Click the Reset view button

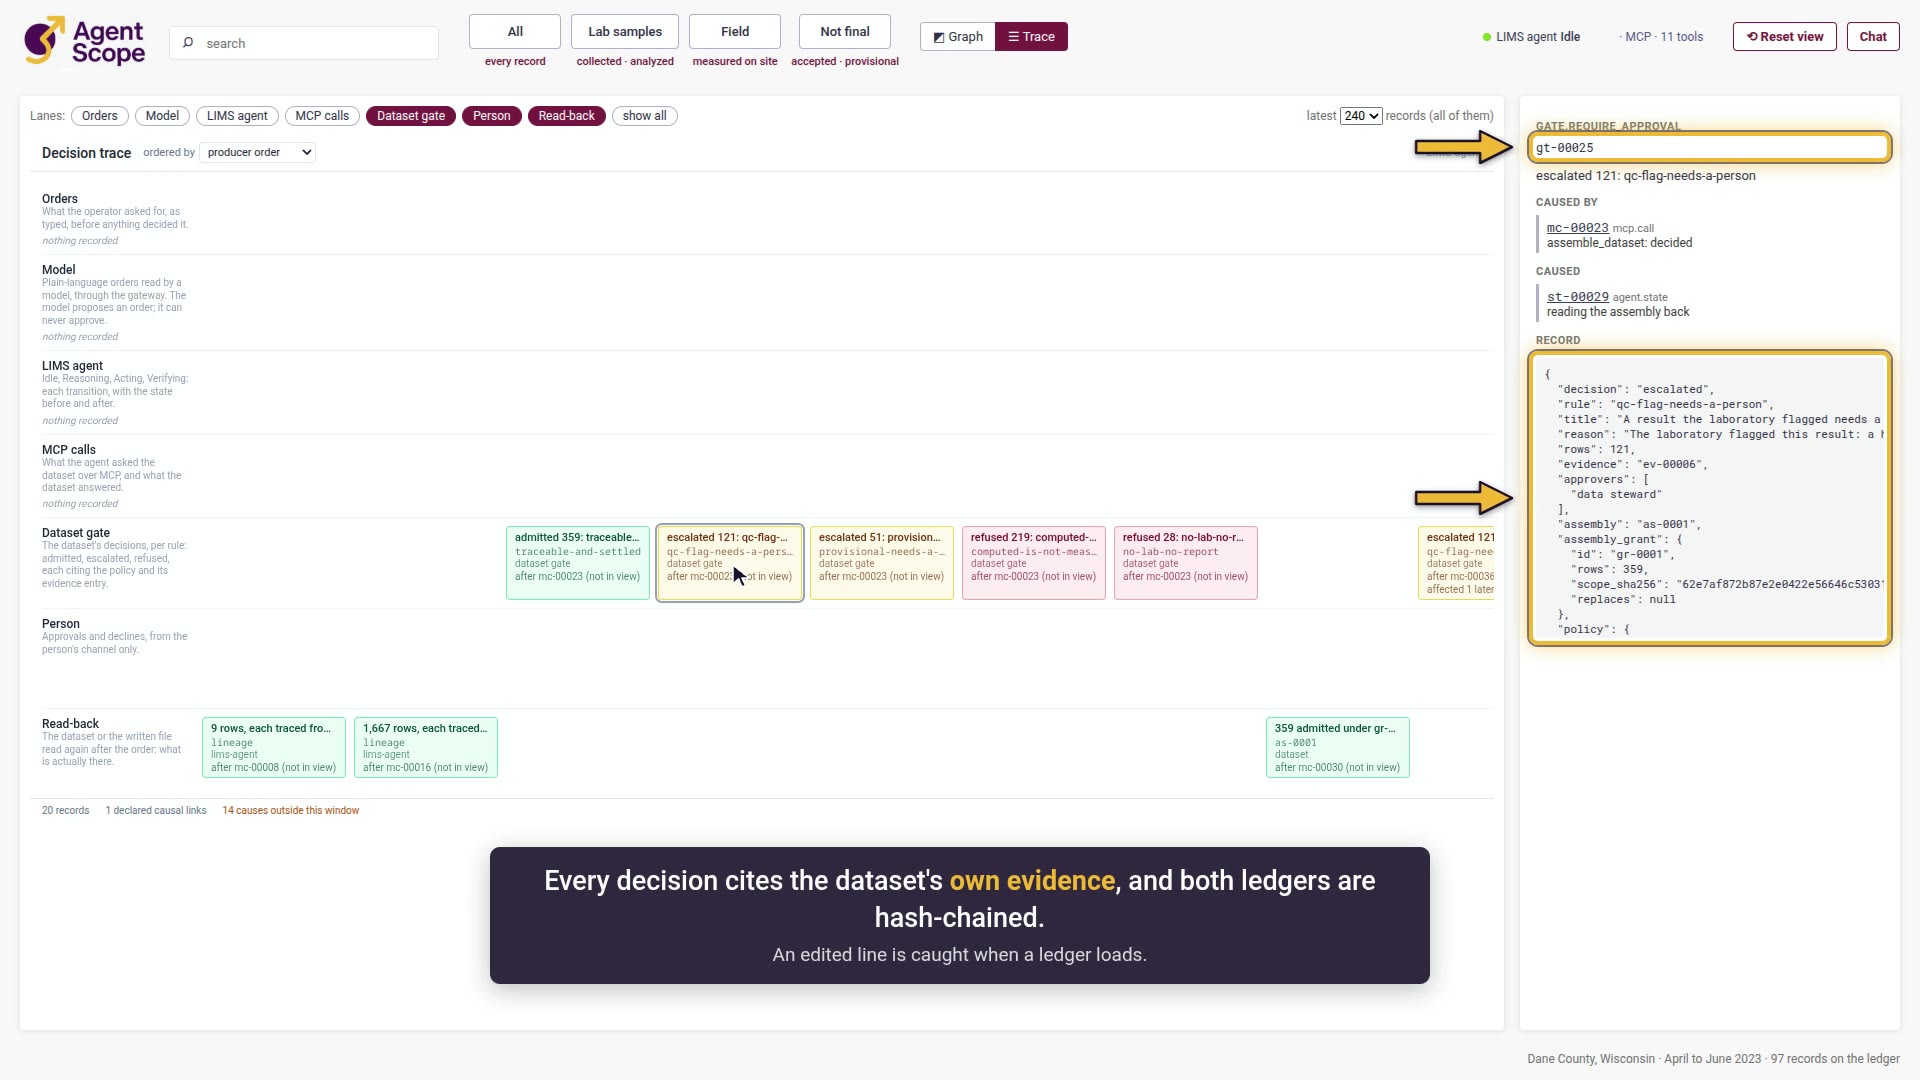pyautogui.click(x=1785, y=37)
